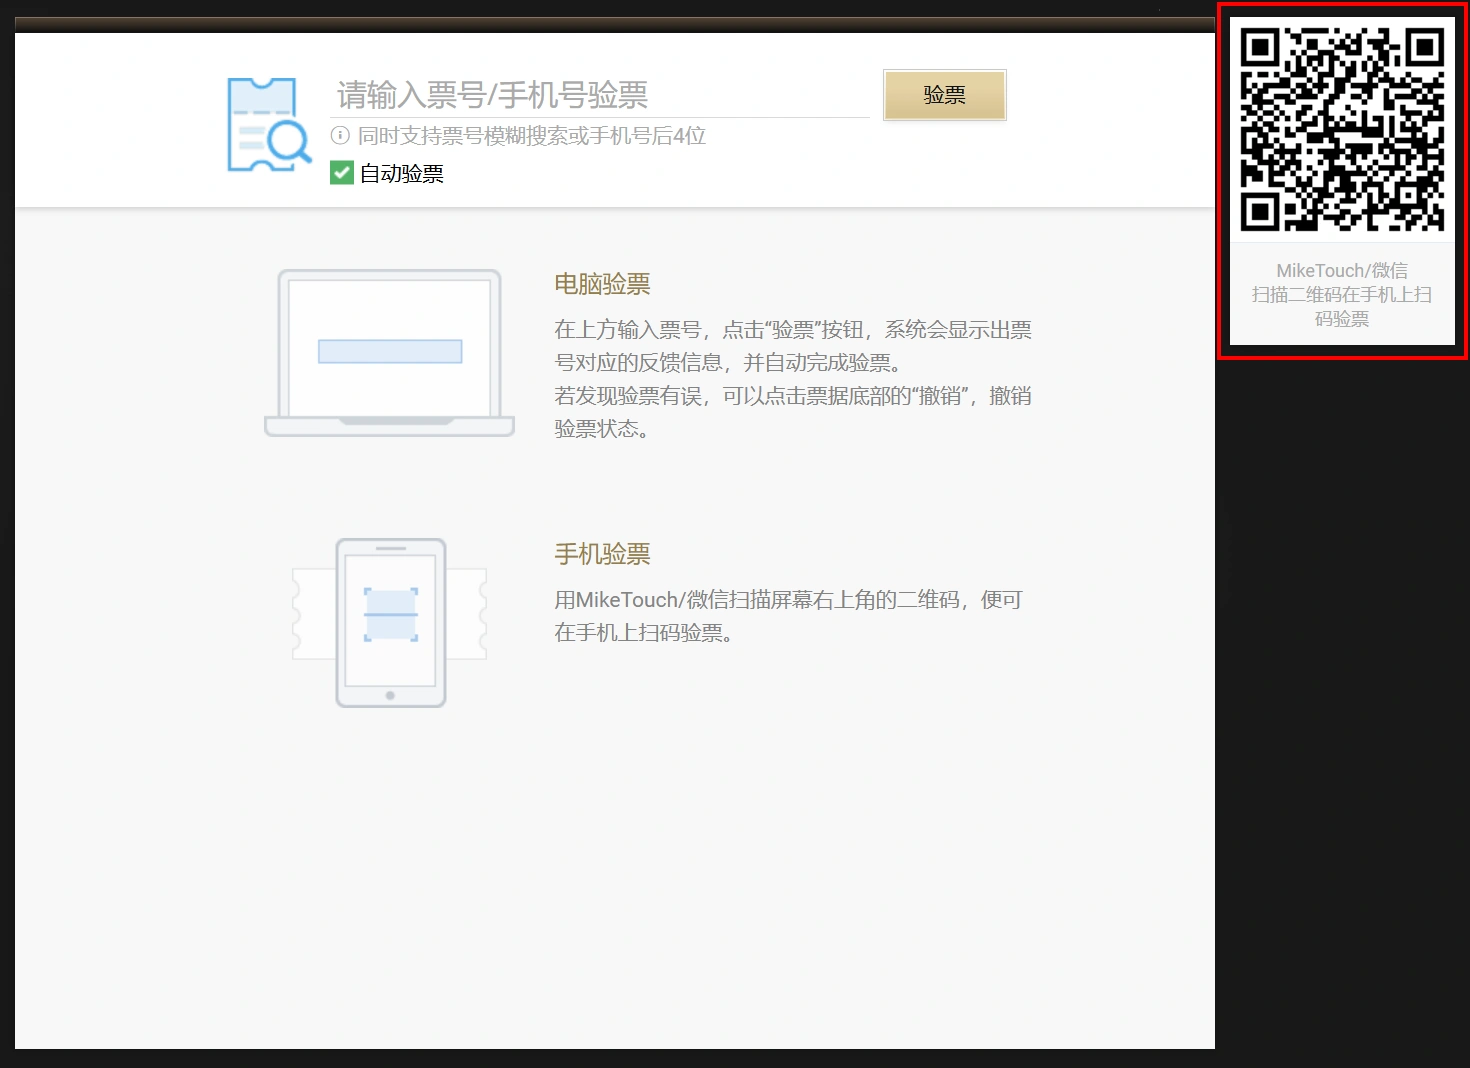Click the 用MikeTouch/微信扫描 description text

pos(788,616)
